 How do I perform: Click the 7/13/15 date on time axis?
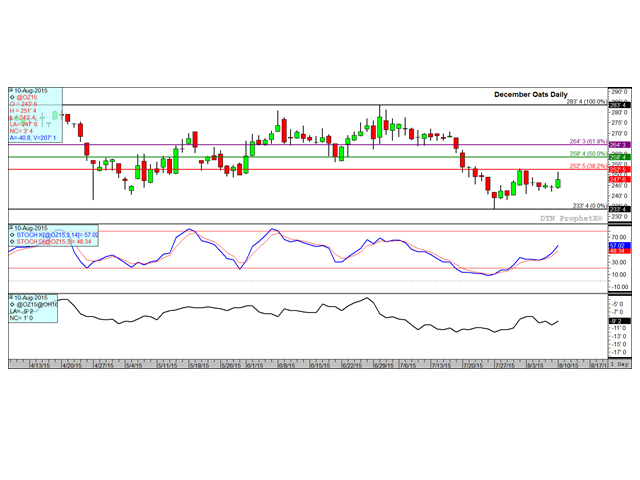coord(441,365)
